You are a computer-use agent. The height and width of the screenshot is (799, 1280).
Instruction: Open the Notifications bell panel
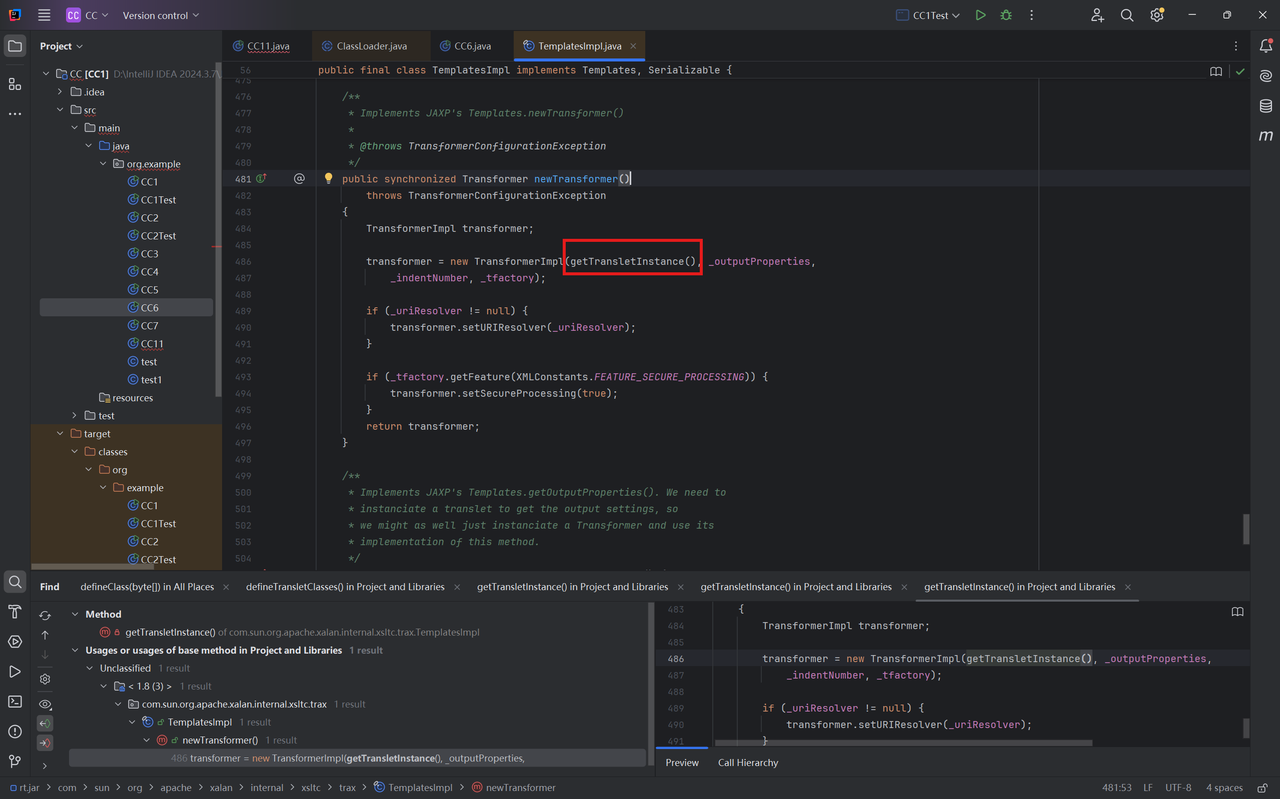(x=1265, y=46)
